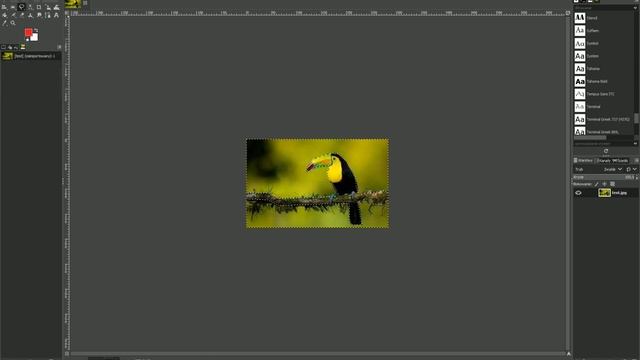This screenshot has height=360, width=640.
Task: Switch to the Paths tab
Action: (x=620, y=160)
